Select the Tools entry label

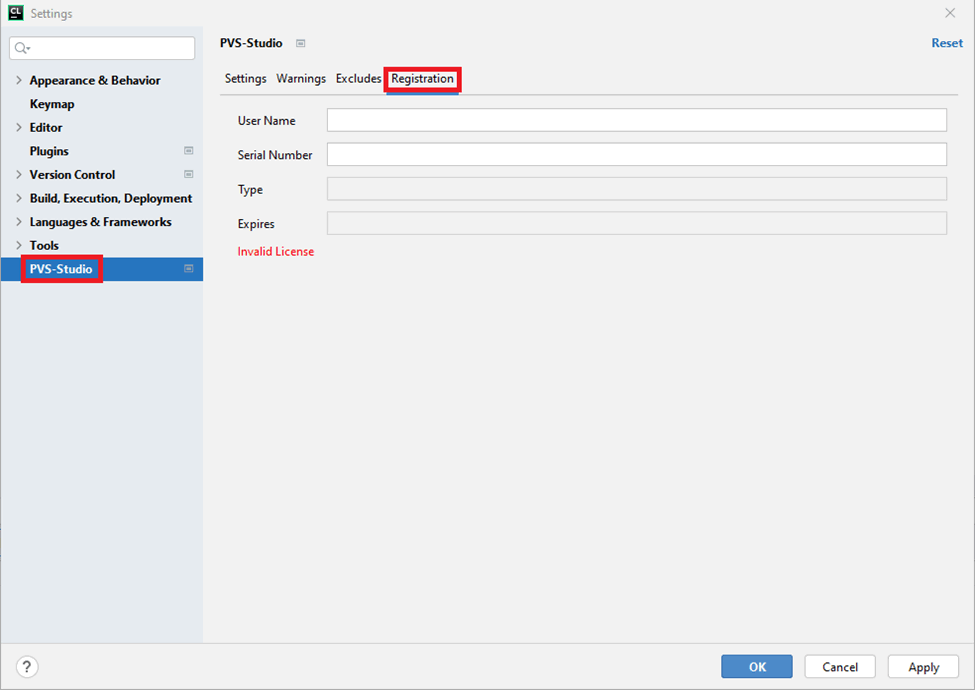[44, 246]
